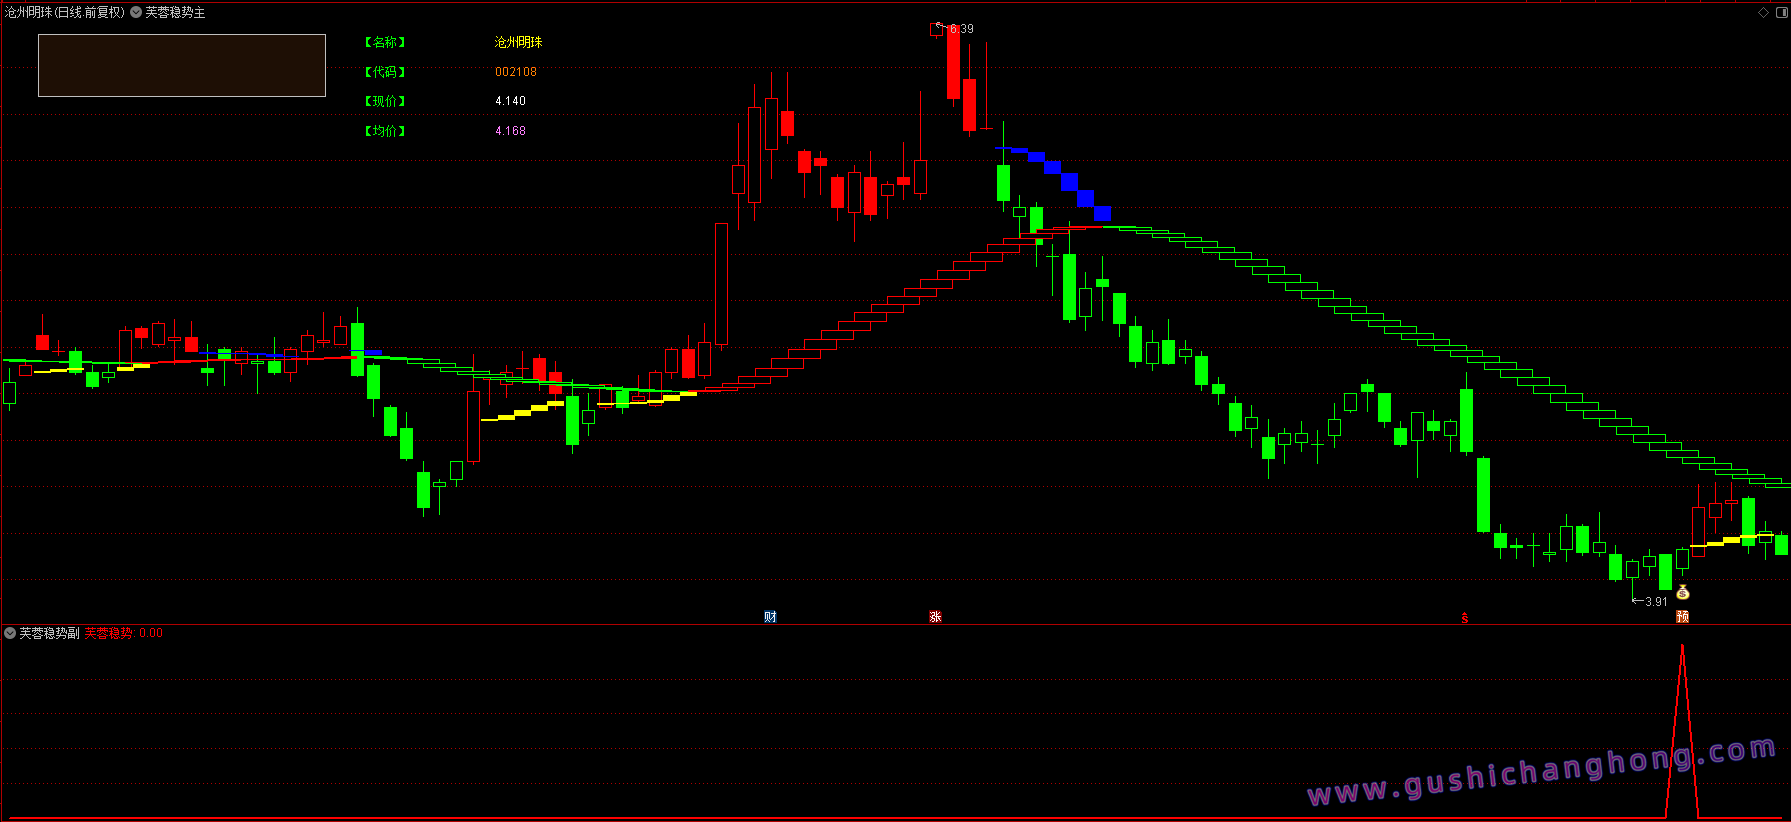Screen dimensions: 1791x822
Task: Click the 3.91 low price label
Action: click(1656, 602)
